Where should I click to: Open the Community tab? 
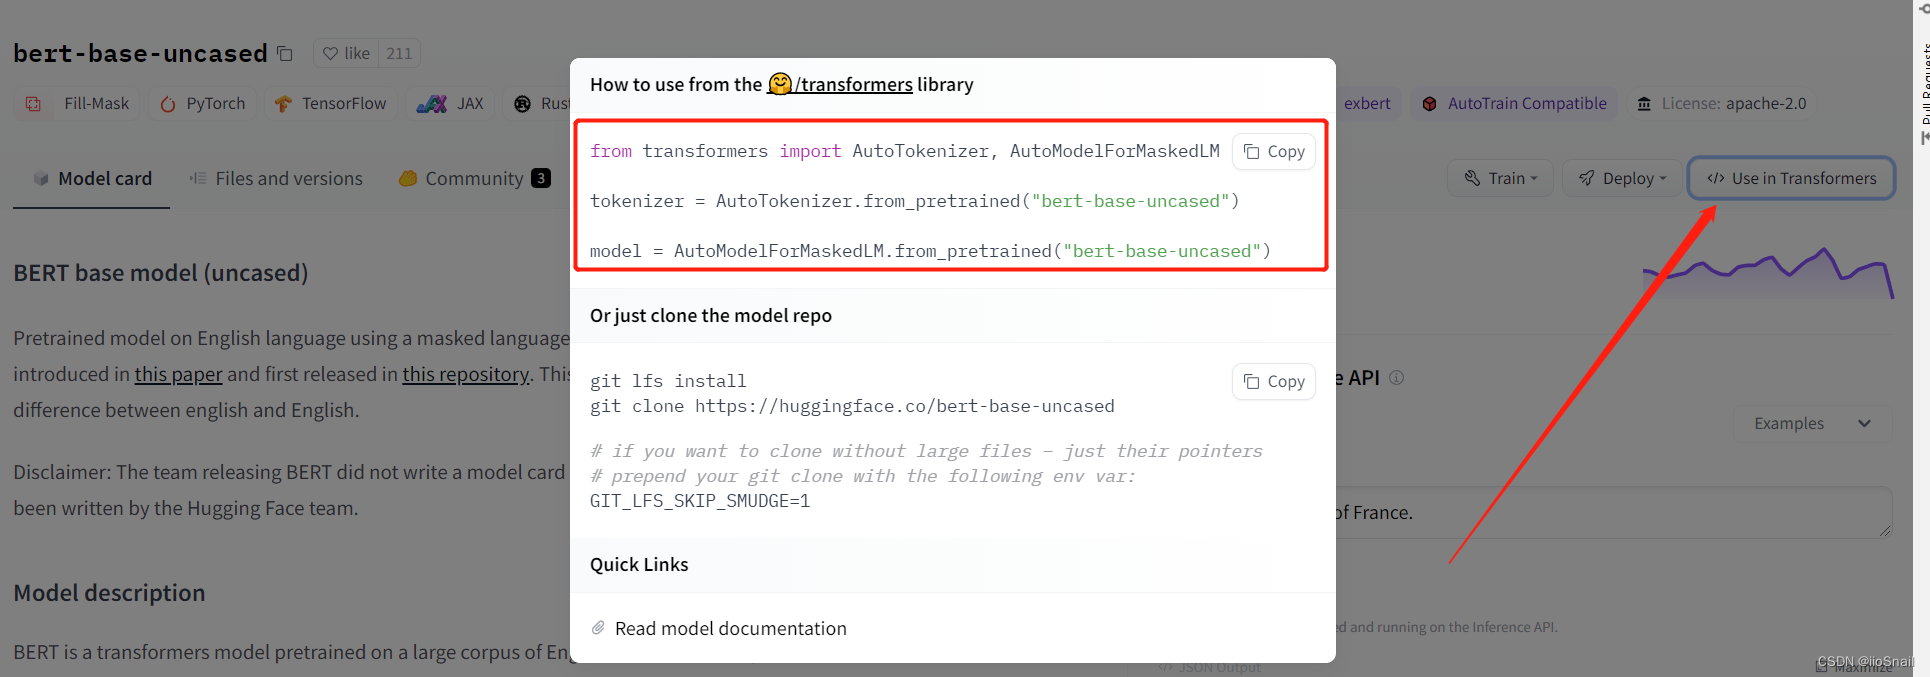coord(474,179)
